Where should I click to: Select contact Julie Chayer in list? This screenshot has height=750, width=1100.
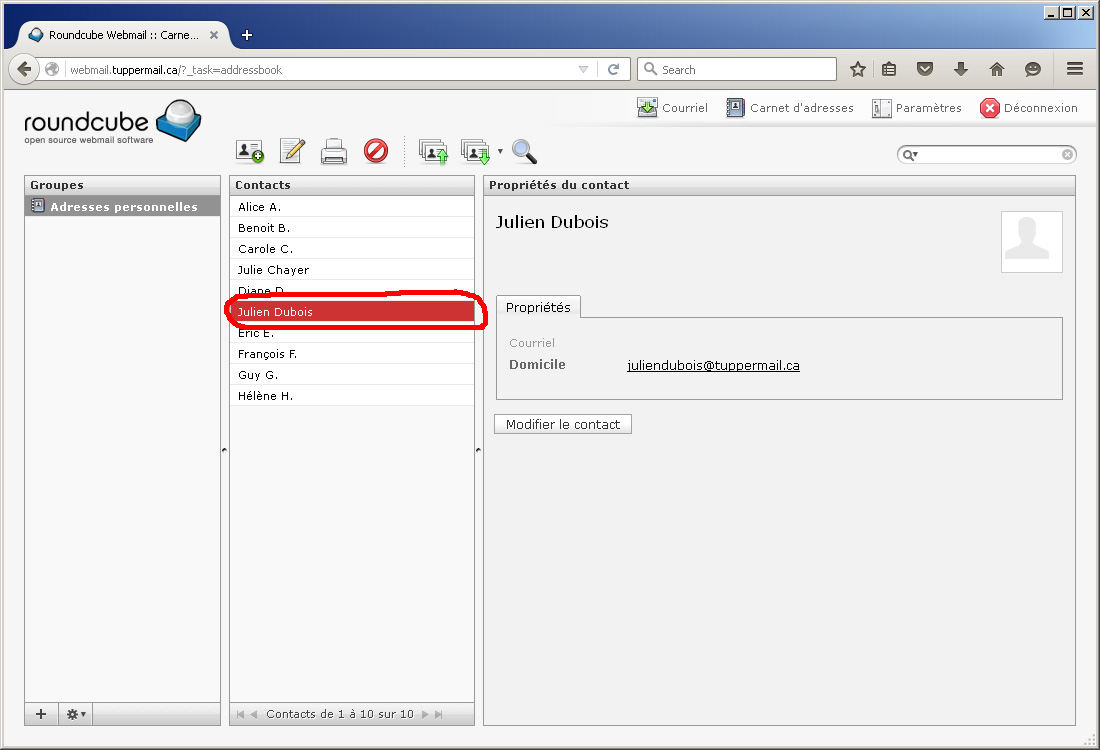[273, 270]
